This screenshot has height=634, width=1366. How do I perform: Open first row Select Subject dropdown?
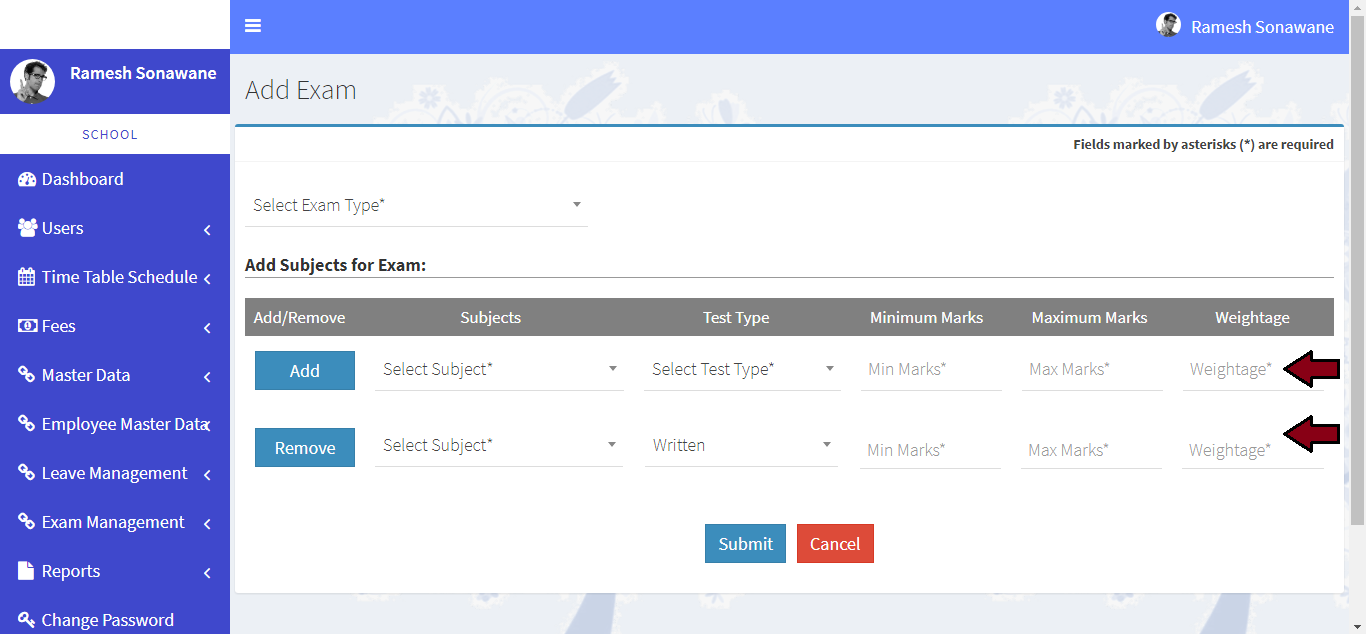tap(499, 369)
